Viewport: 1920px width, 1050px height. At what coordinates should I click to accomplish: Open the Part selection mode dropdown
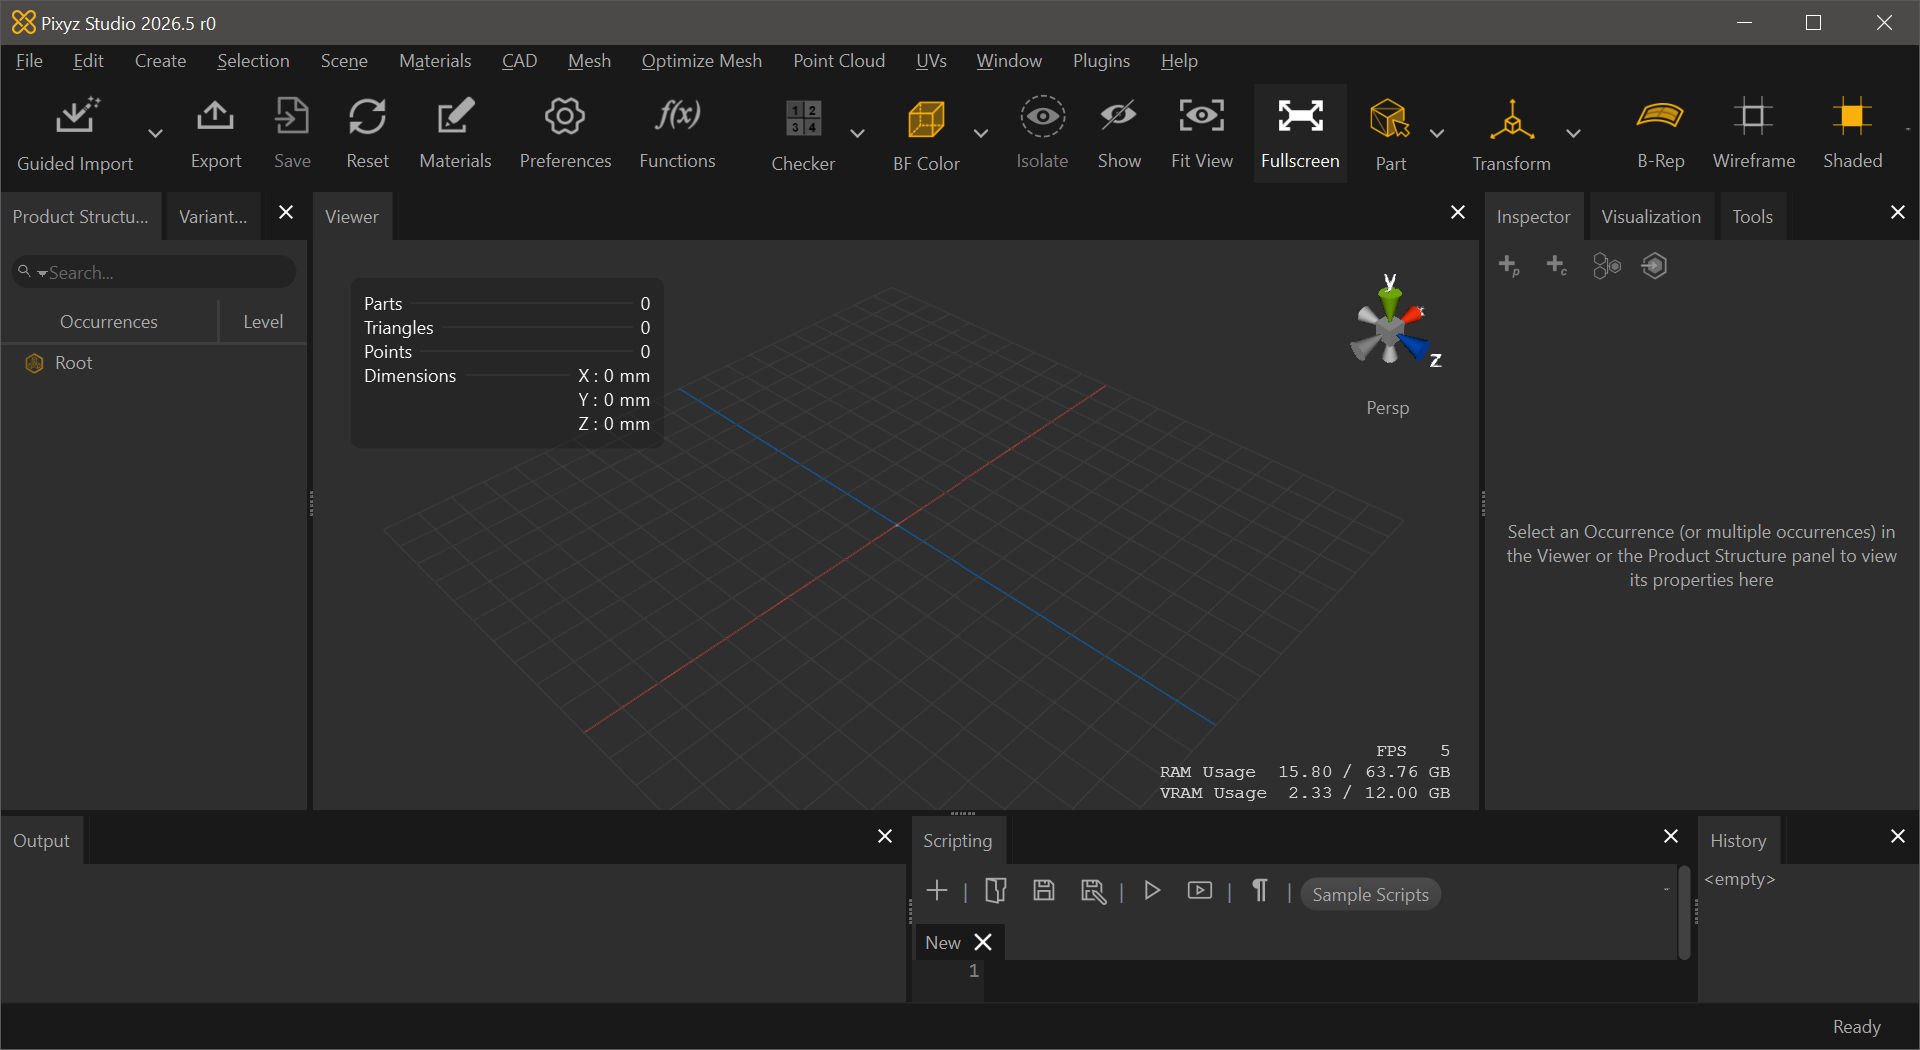(x=1437, y=133)
